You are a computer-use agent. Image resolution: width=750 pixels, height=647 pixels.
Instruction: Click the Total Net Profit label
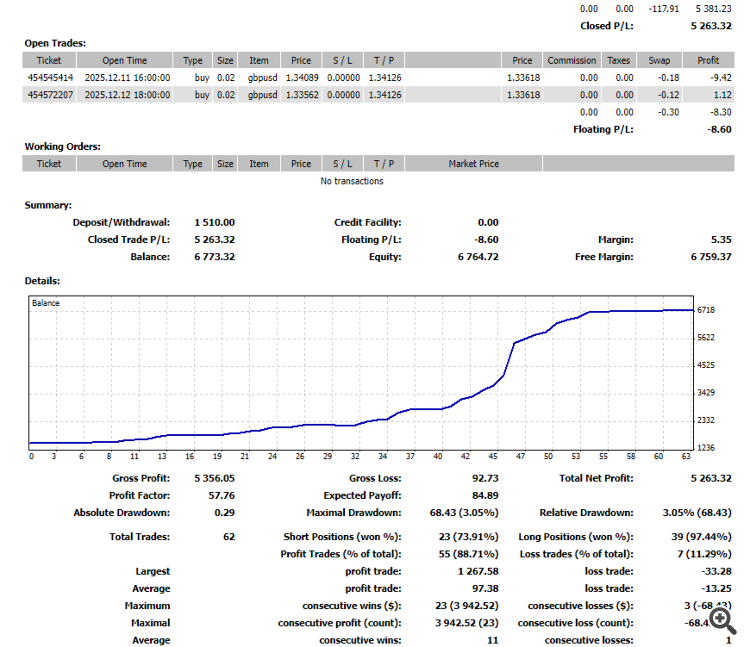[596, 478]
